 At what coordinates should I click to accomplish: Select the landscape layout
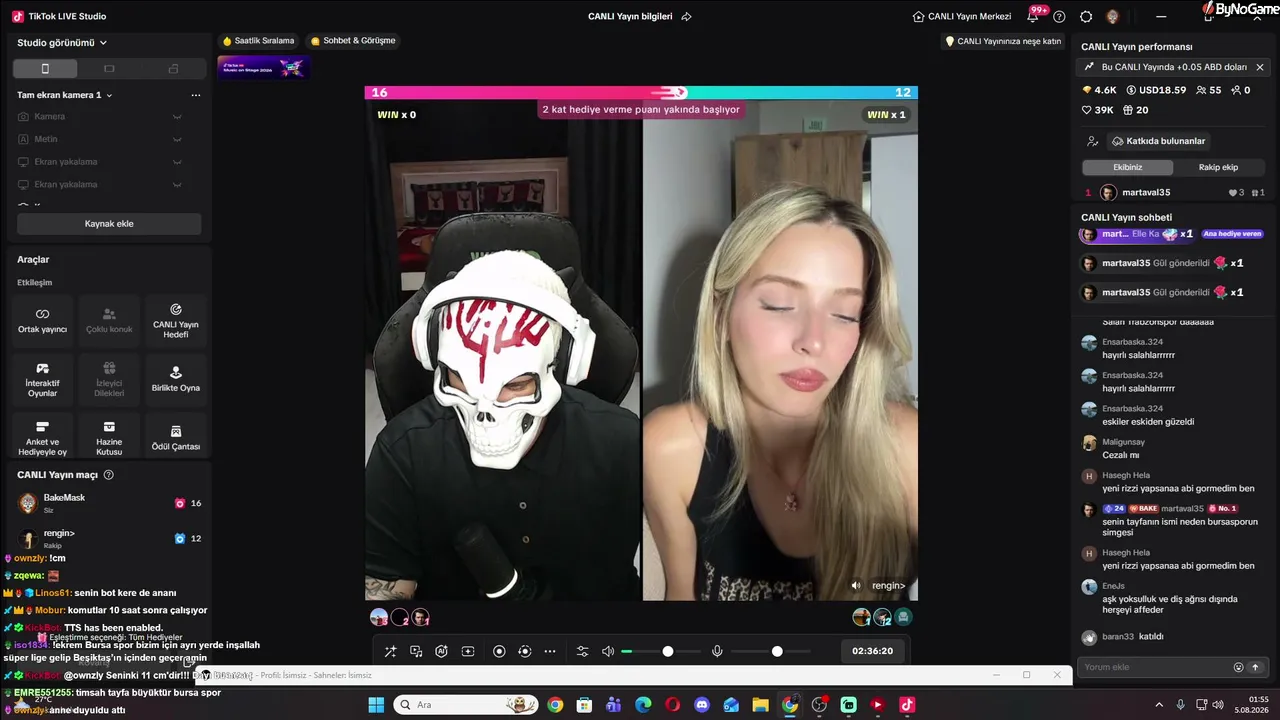(x=109, y=69)
